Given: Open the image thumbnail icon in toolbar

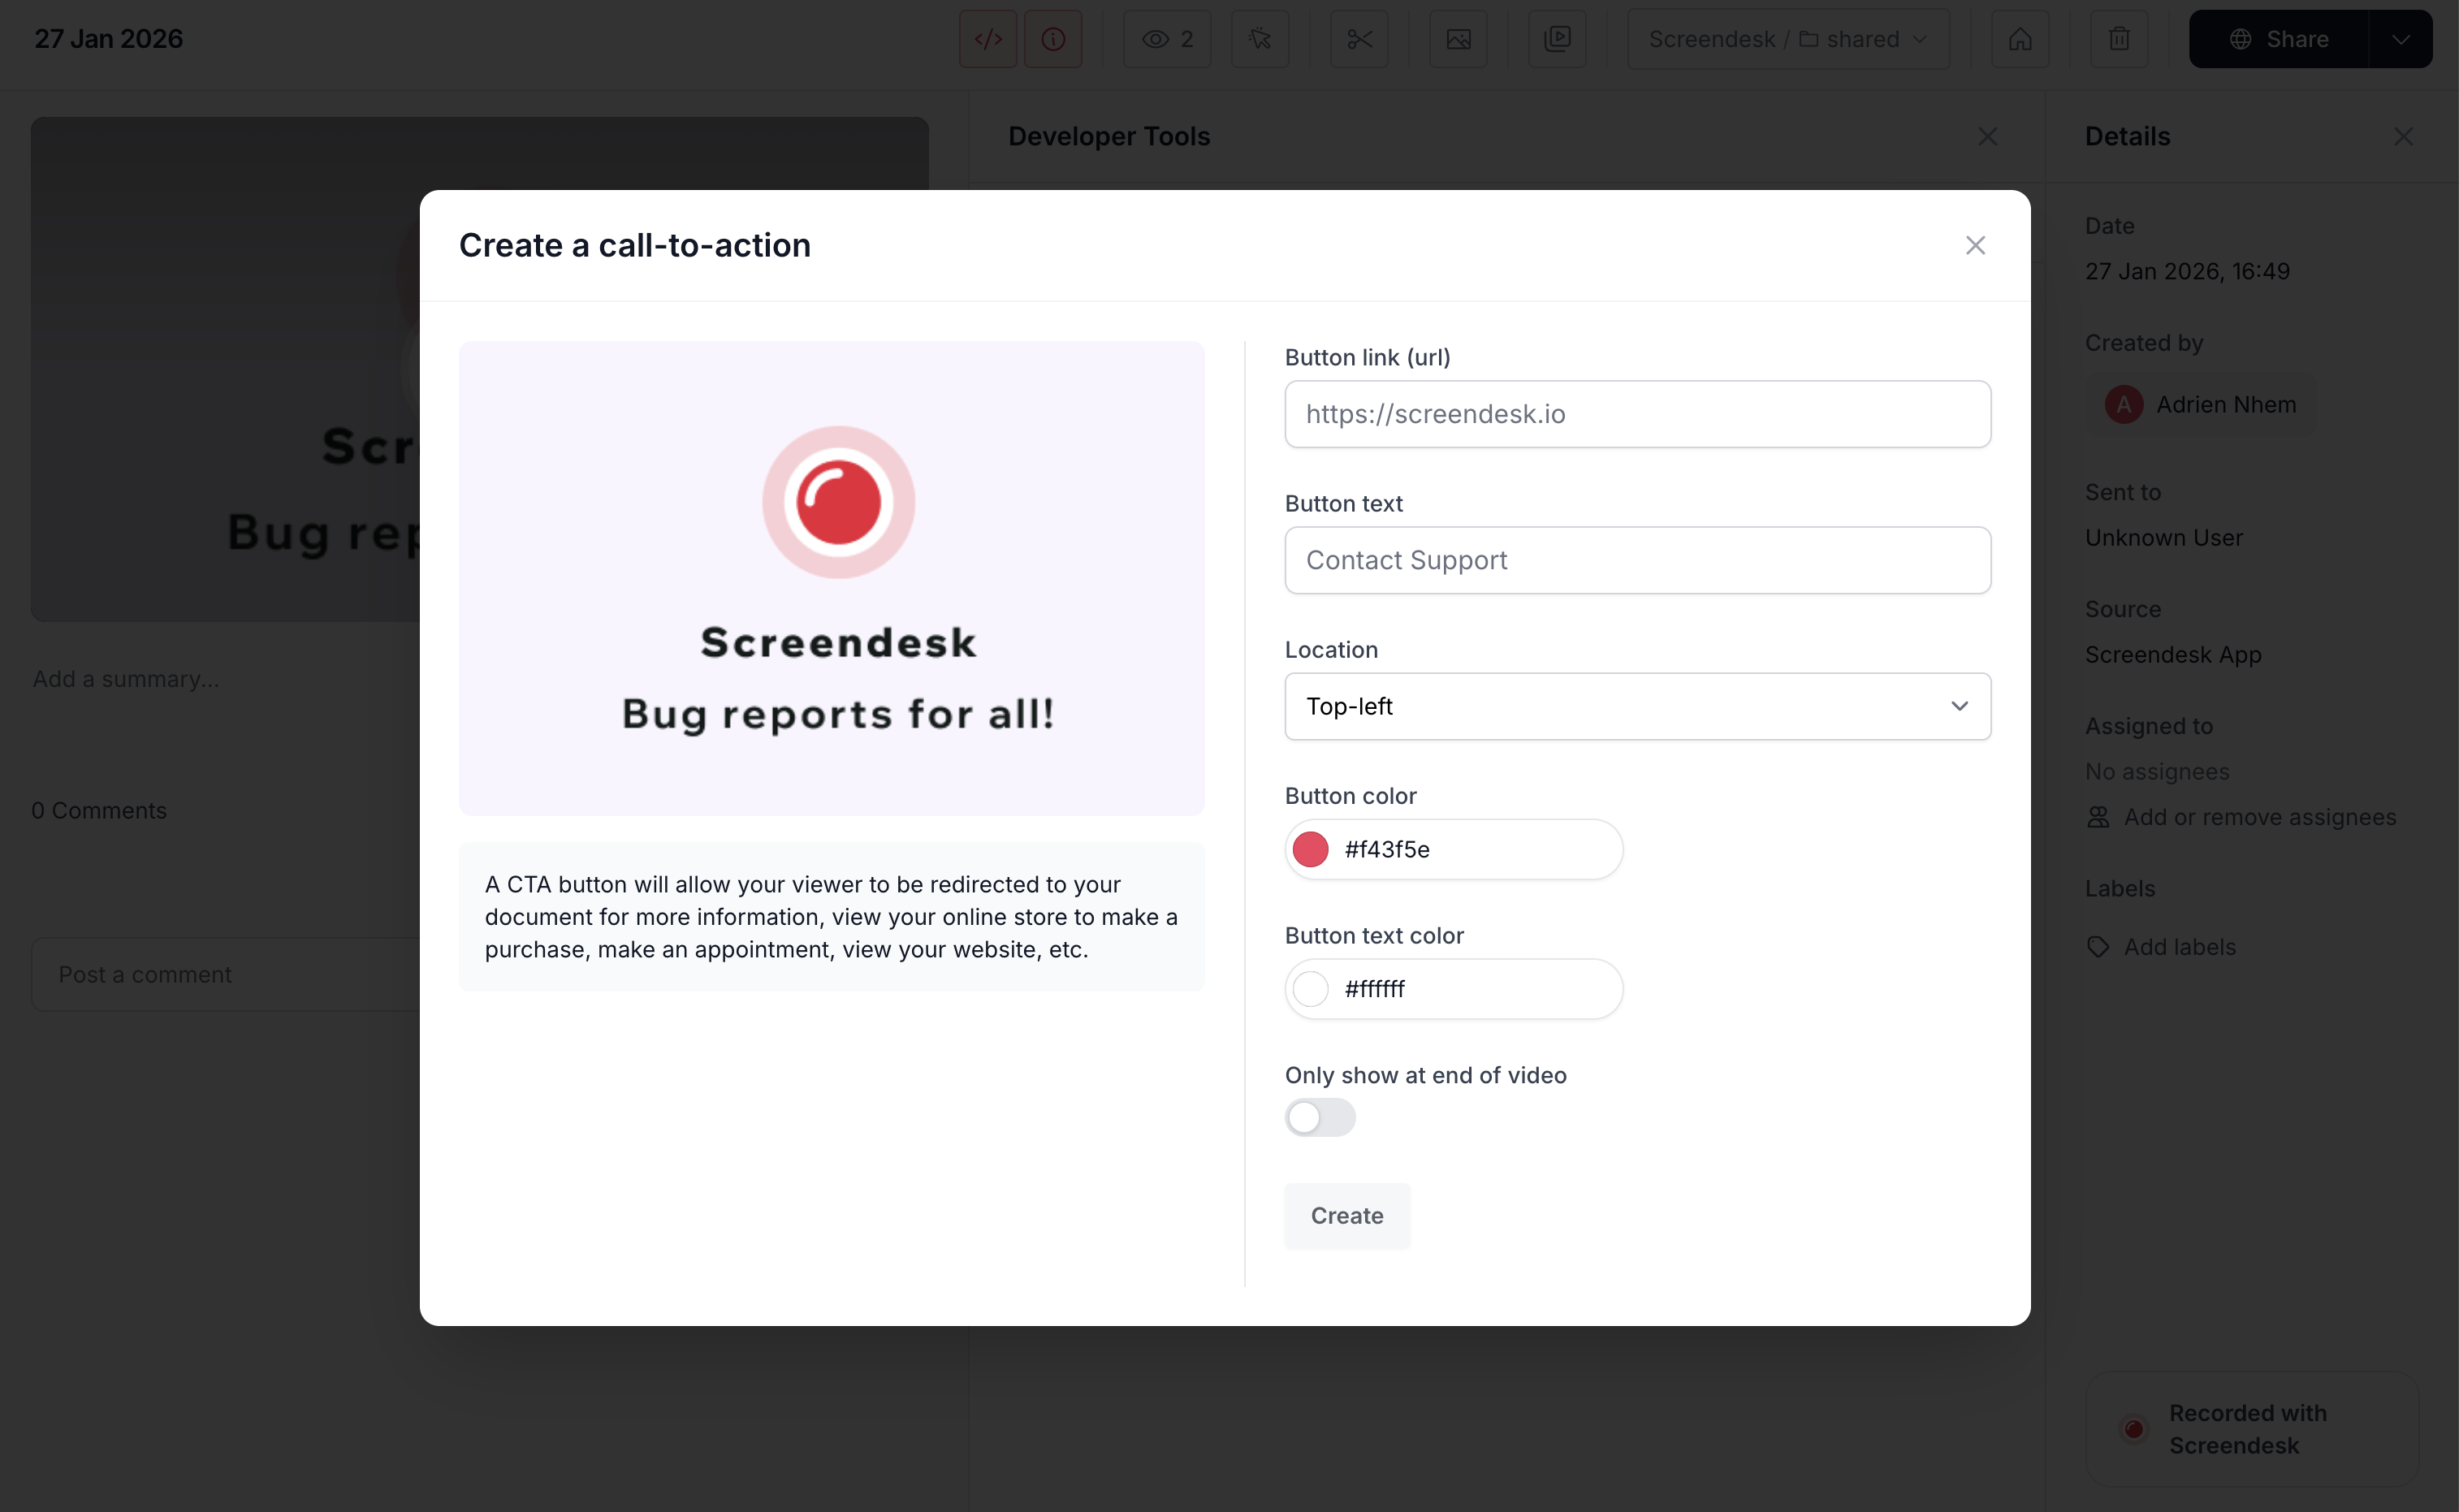Looking at the screenshot, I should click(1458, 39).
